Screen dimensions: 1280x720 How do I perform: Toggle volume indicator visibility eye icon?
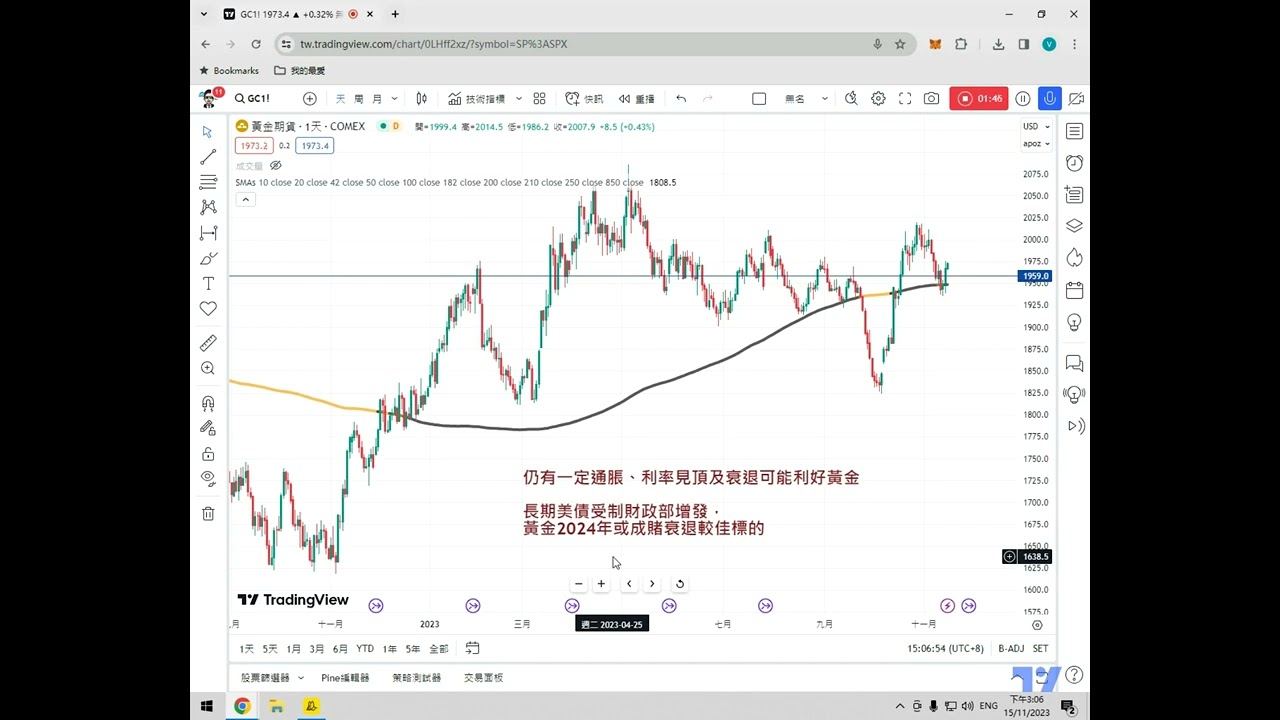click(x=276, y=166)
